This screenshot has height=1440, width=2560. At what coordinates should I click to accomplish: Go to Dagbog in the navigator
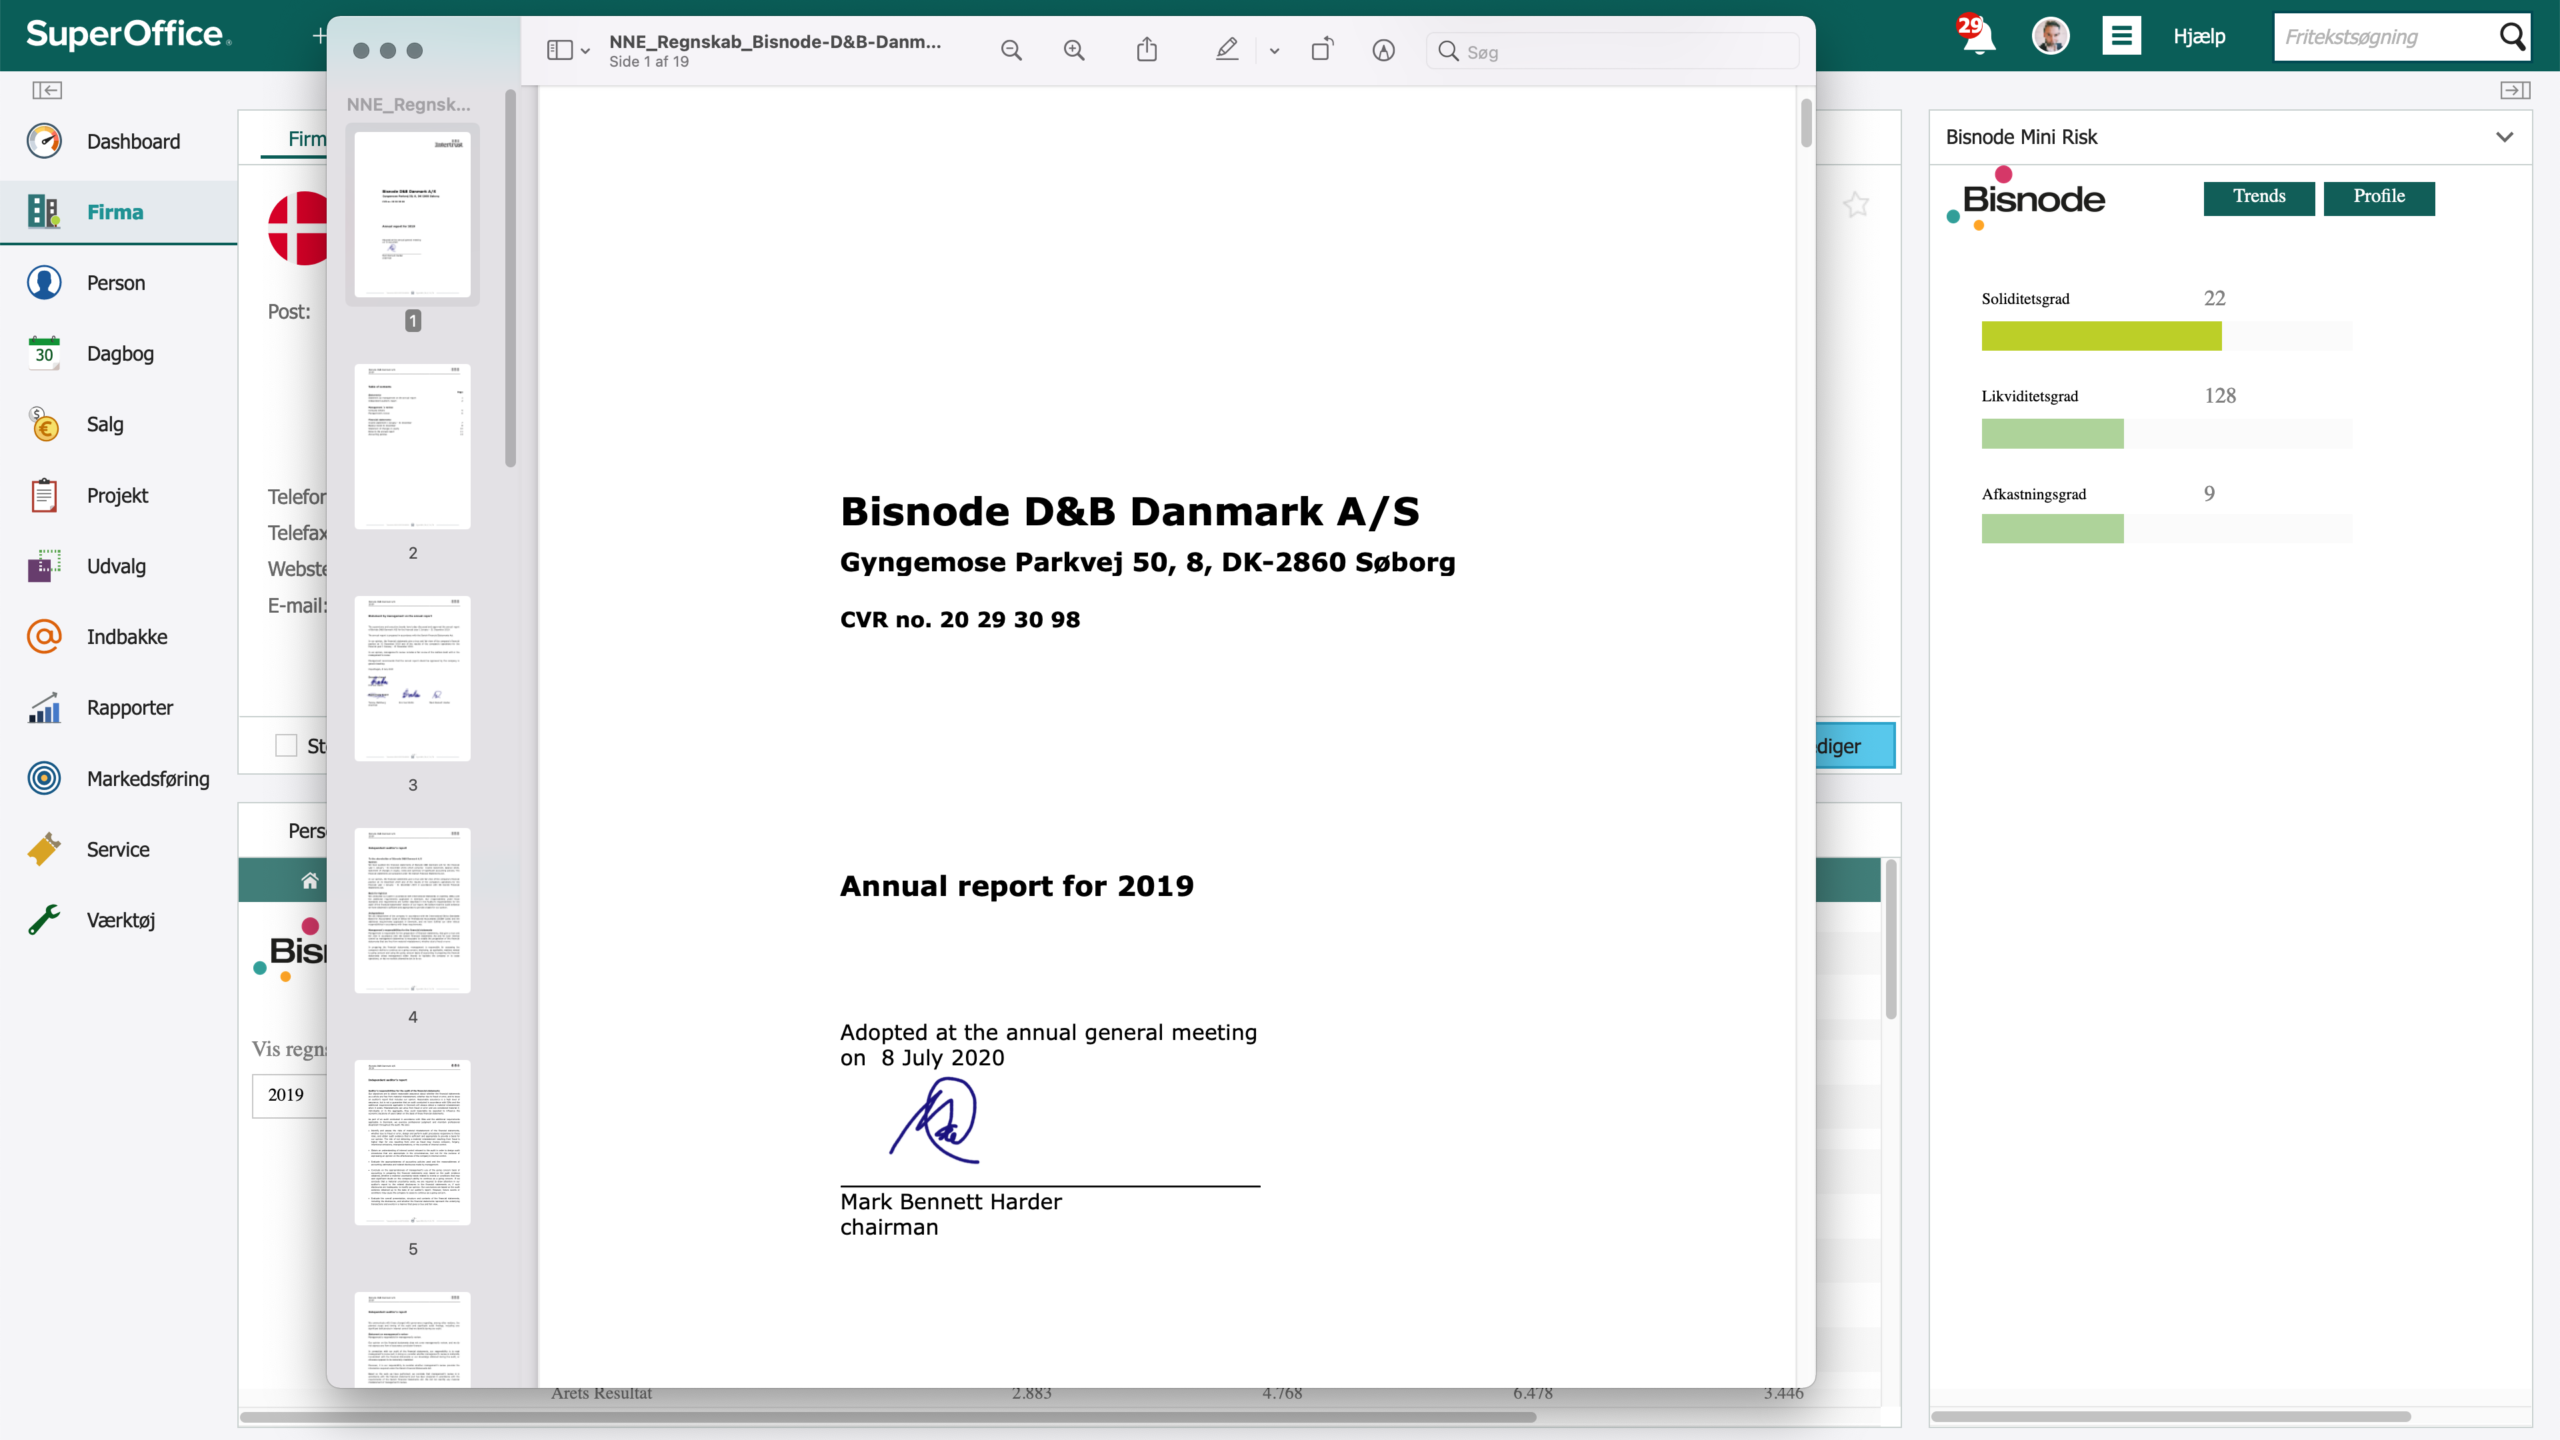119,354
